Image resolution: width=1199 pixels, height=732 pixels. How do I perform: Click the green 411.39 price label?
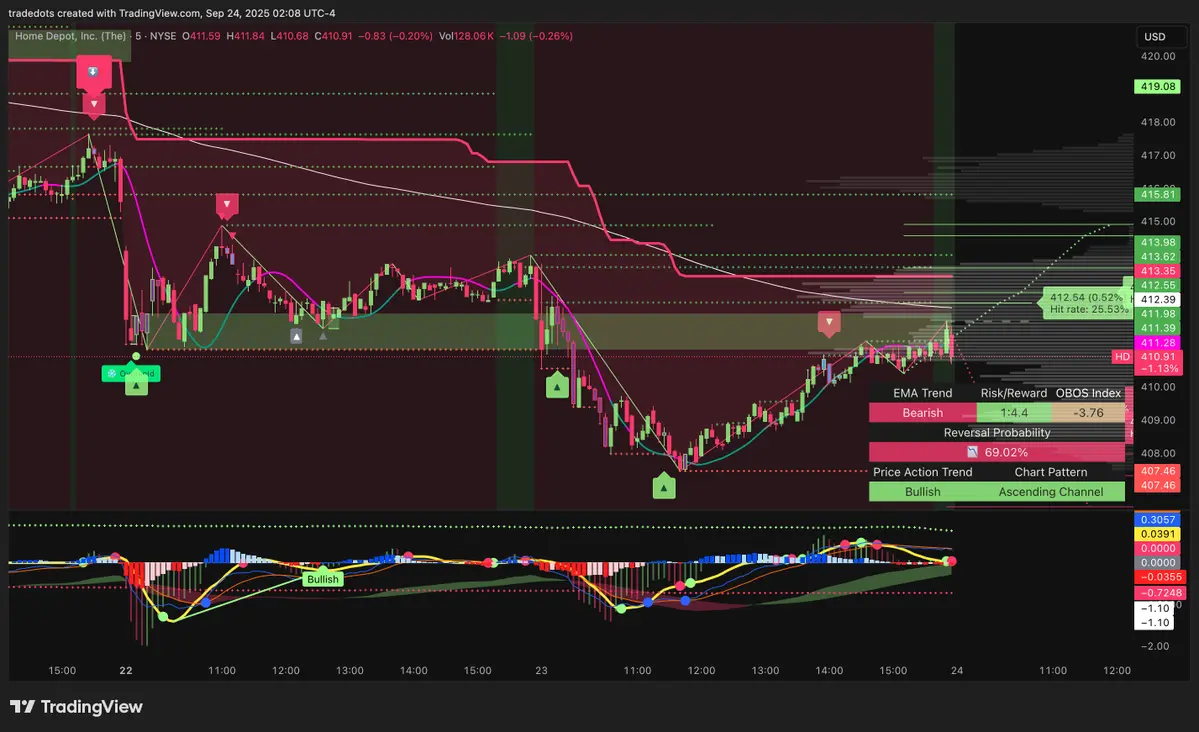pos(1158,328)
